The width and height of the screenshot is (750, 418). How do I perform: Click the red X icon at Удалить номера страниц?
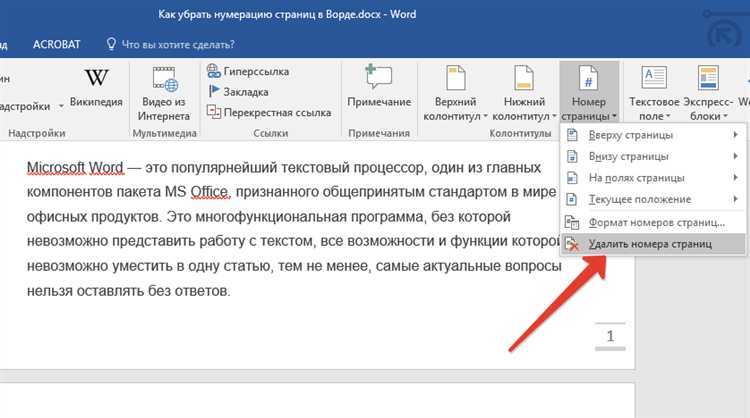point(572,244)
